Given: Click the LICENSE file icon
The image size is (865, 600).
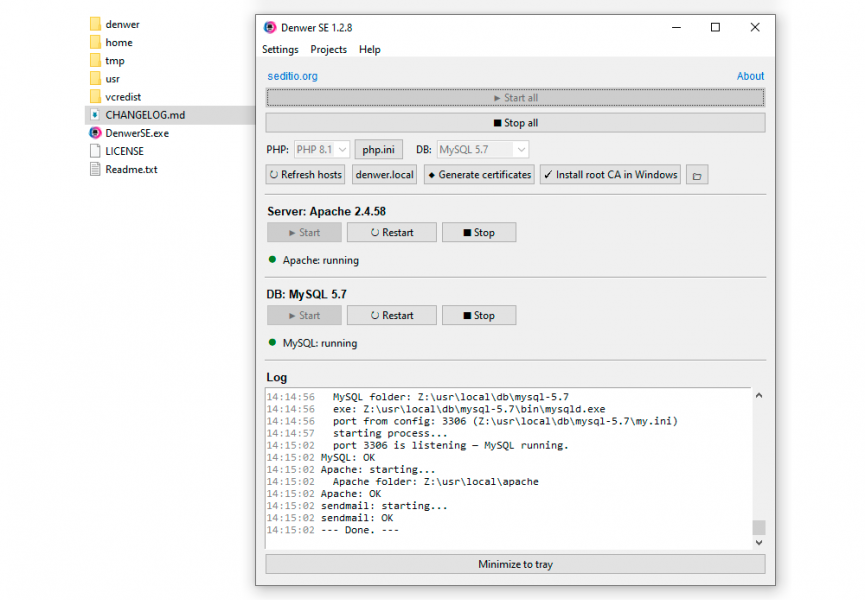Looking at the screenshot, I should [x=95, y=151].
